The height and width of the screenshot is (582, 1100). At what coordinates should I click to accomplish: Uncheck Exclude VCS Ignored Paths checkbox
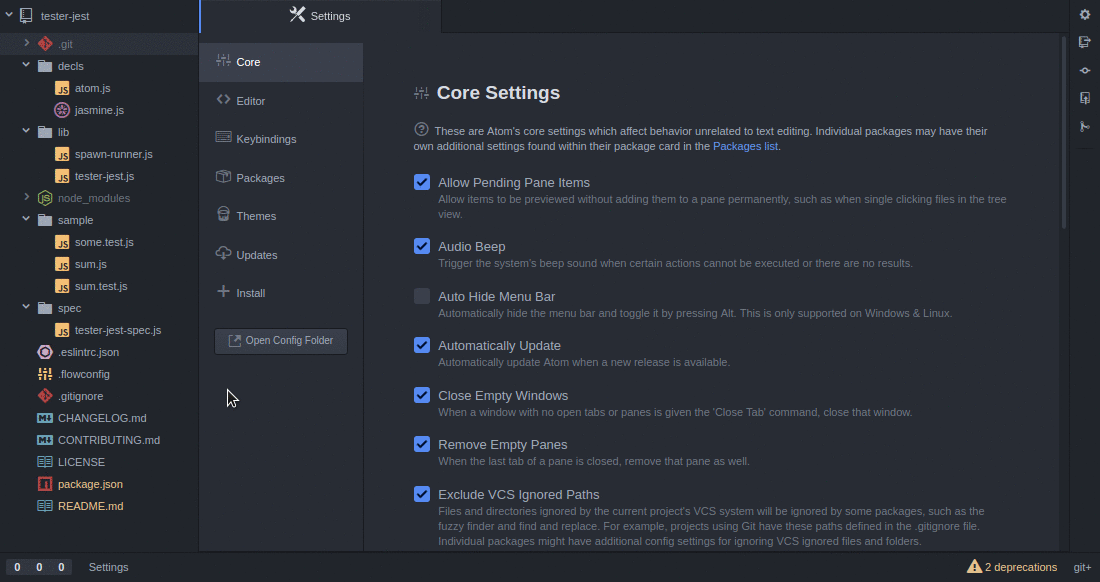click(x=422, y=494)
